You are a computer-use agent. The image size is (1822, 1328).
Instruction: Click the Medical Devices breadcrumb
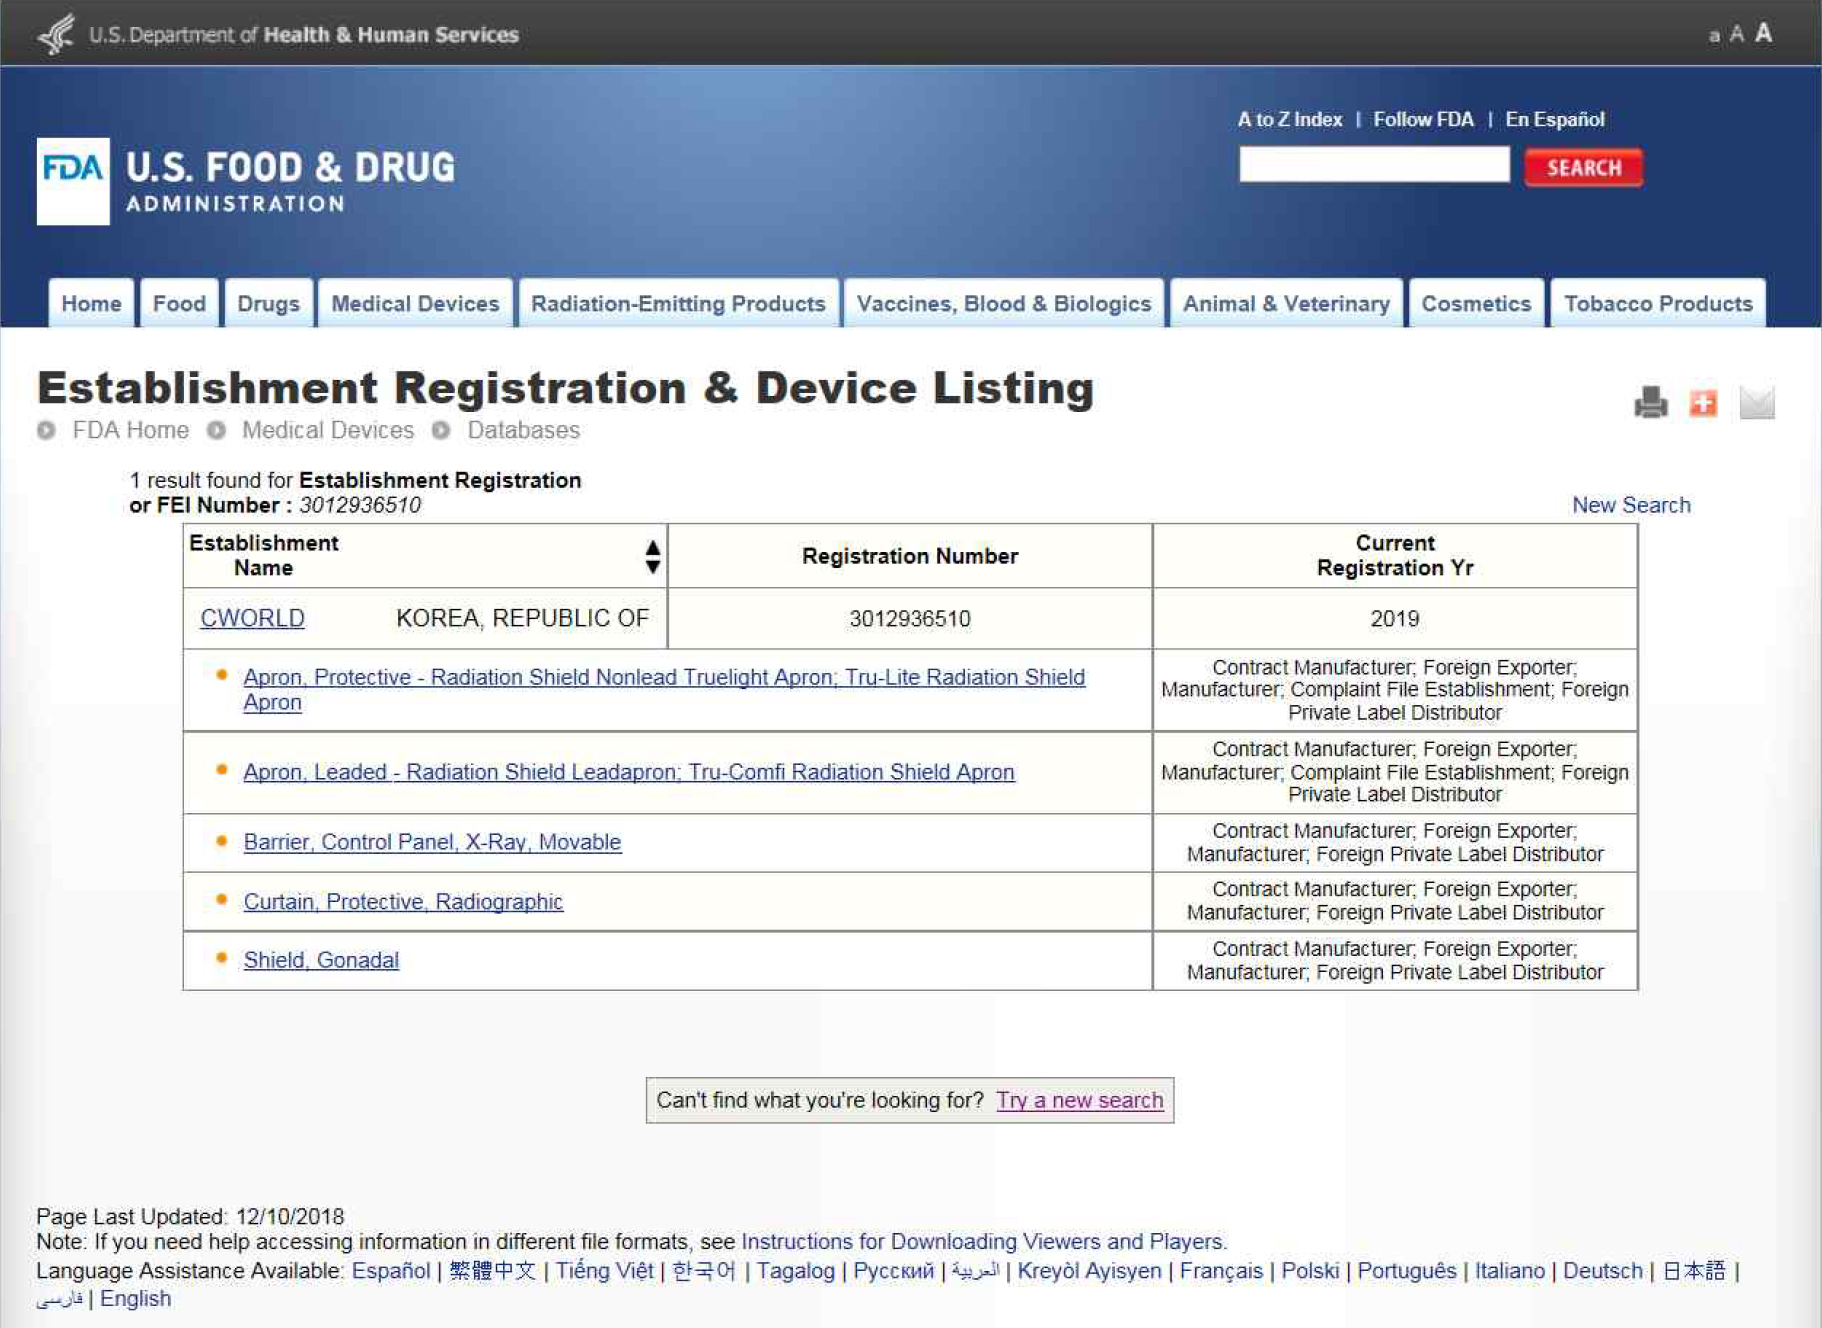pyautogui.click(x=328, y=430)
